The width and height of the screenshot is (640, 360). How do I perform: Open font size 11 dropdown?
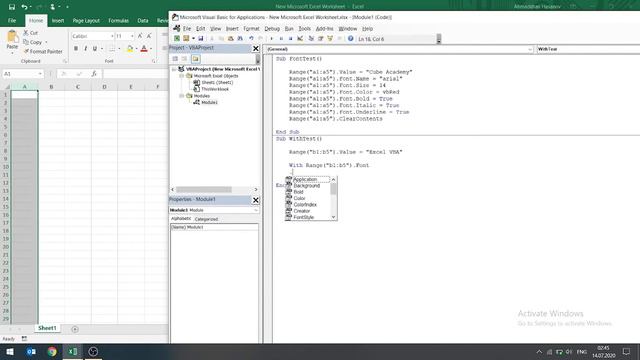(x=132, y=36)
